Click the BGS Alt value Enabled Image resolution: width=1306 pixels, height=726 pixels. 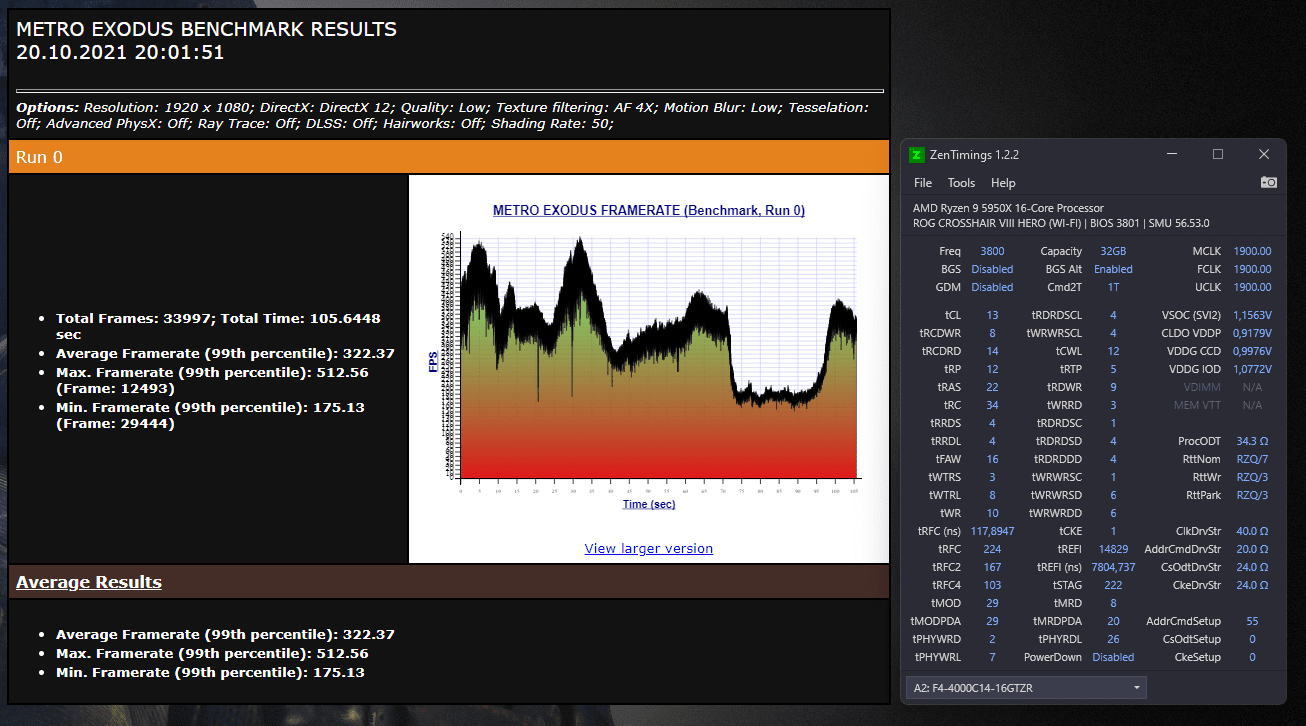(x=1113, y=269)
